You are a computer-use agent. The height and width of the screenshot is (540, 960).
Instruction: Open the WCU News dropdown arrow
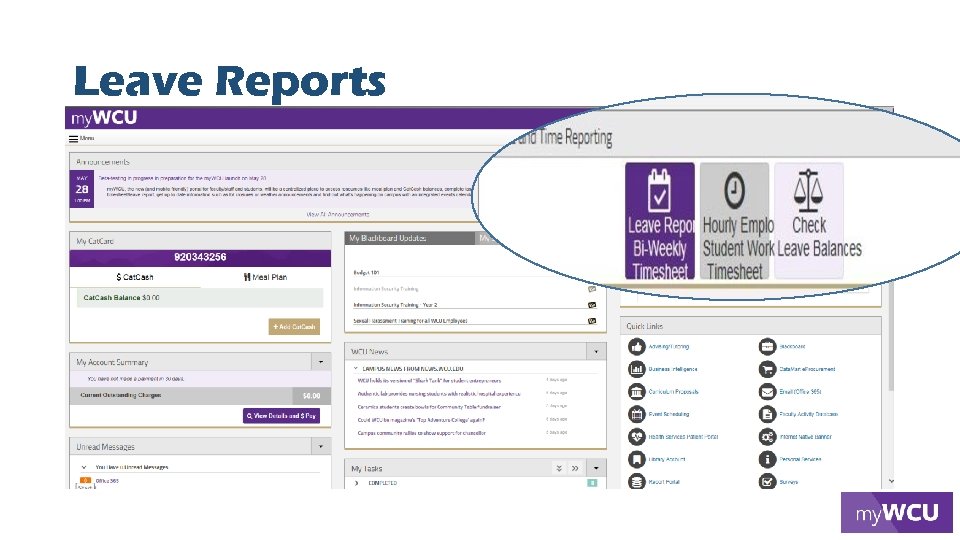click(596, 352)
